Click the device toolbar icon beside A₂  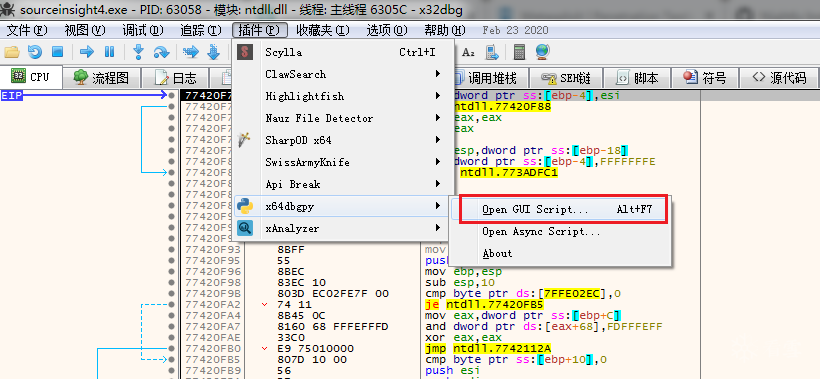pyautogui.click(x=492, y=52)
